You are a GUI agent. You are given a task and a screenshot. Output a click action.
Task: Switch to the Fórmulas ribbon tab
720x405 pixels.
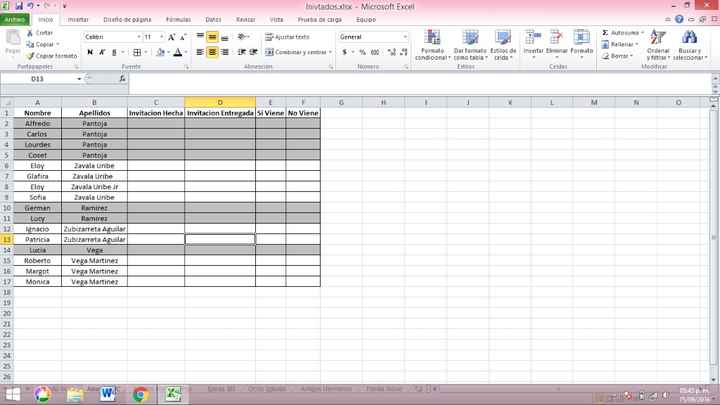[x=178, y=19]
